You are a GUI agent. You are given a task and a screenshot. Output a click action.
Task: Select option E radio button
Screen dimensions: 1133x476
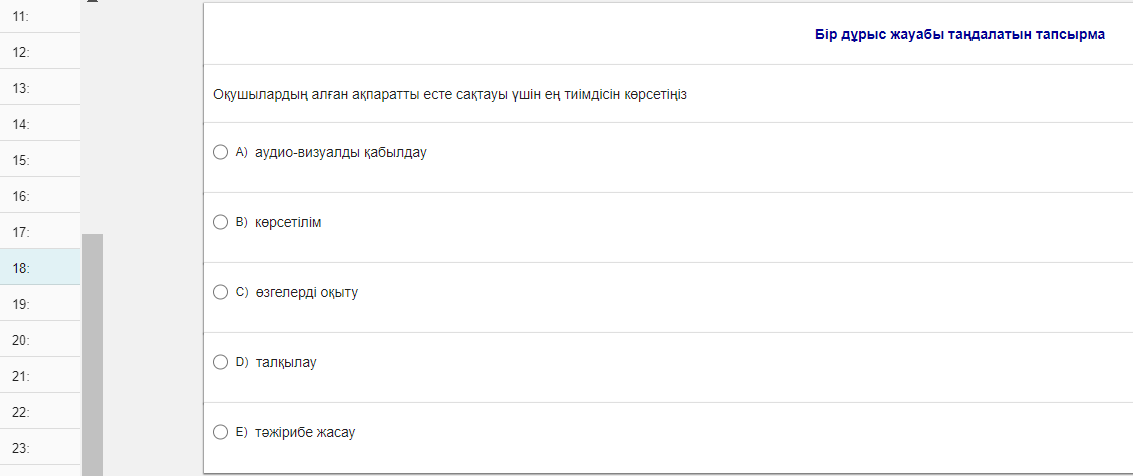221,433
